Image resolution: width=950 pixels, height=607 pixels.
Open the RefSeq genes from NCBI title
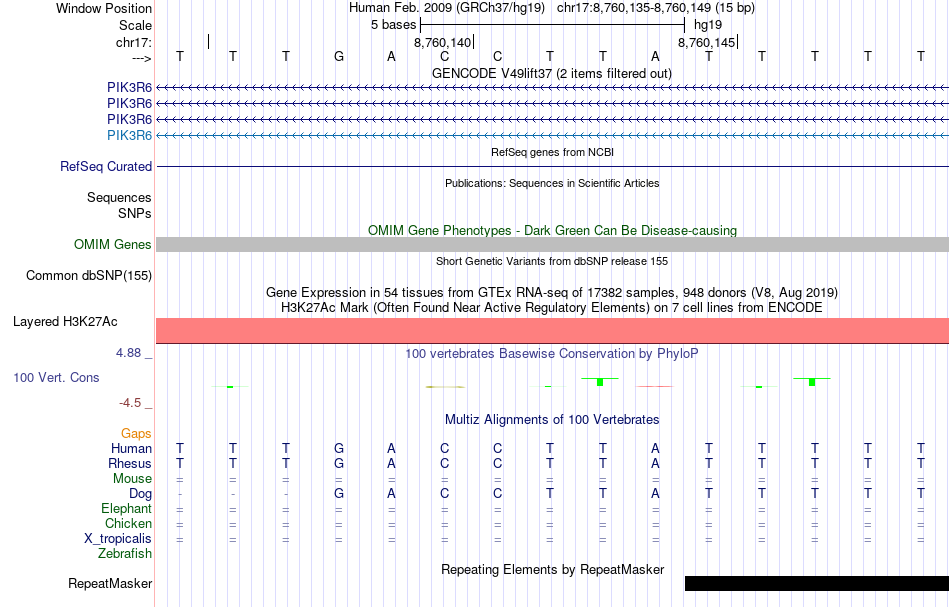tap(552, 152)
